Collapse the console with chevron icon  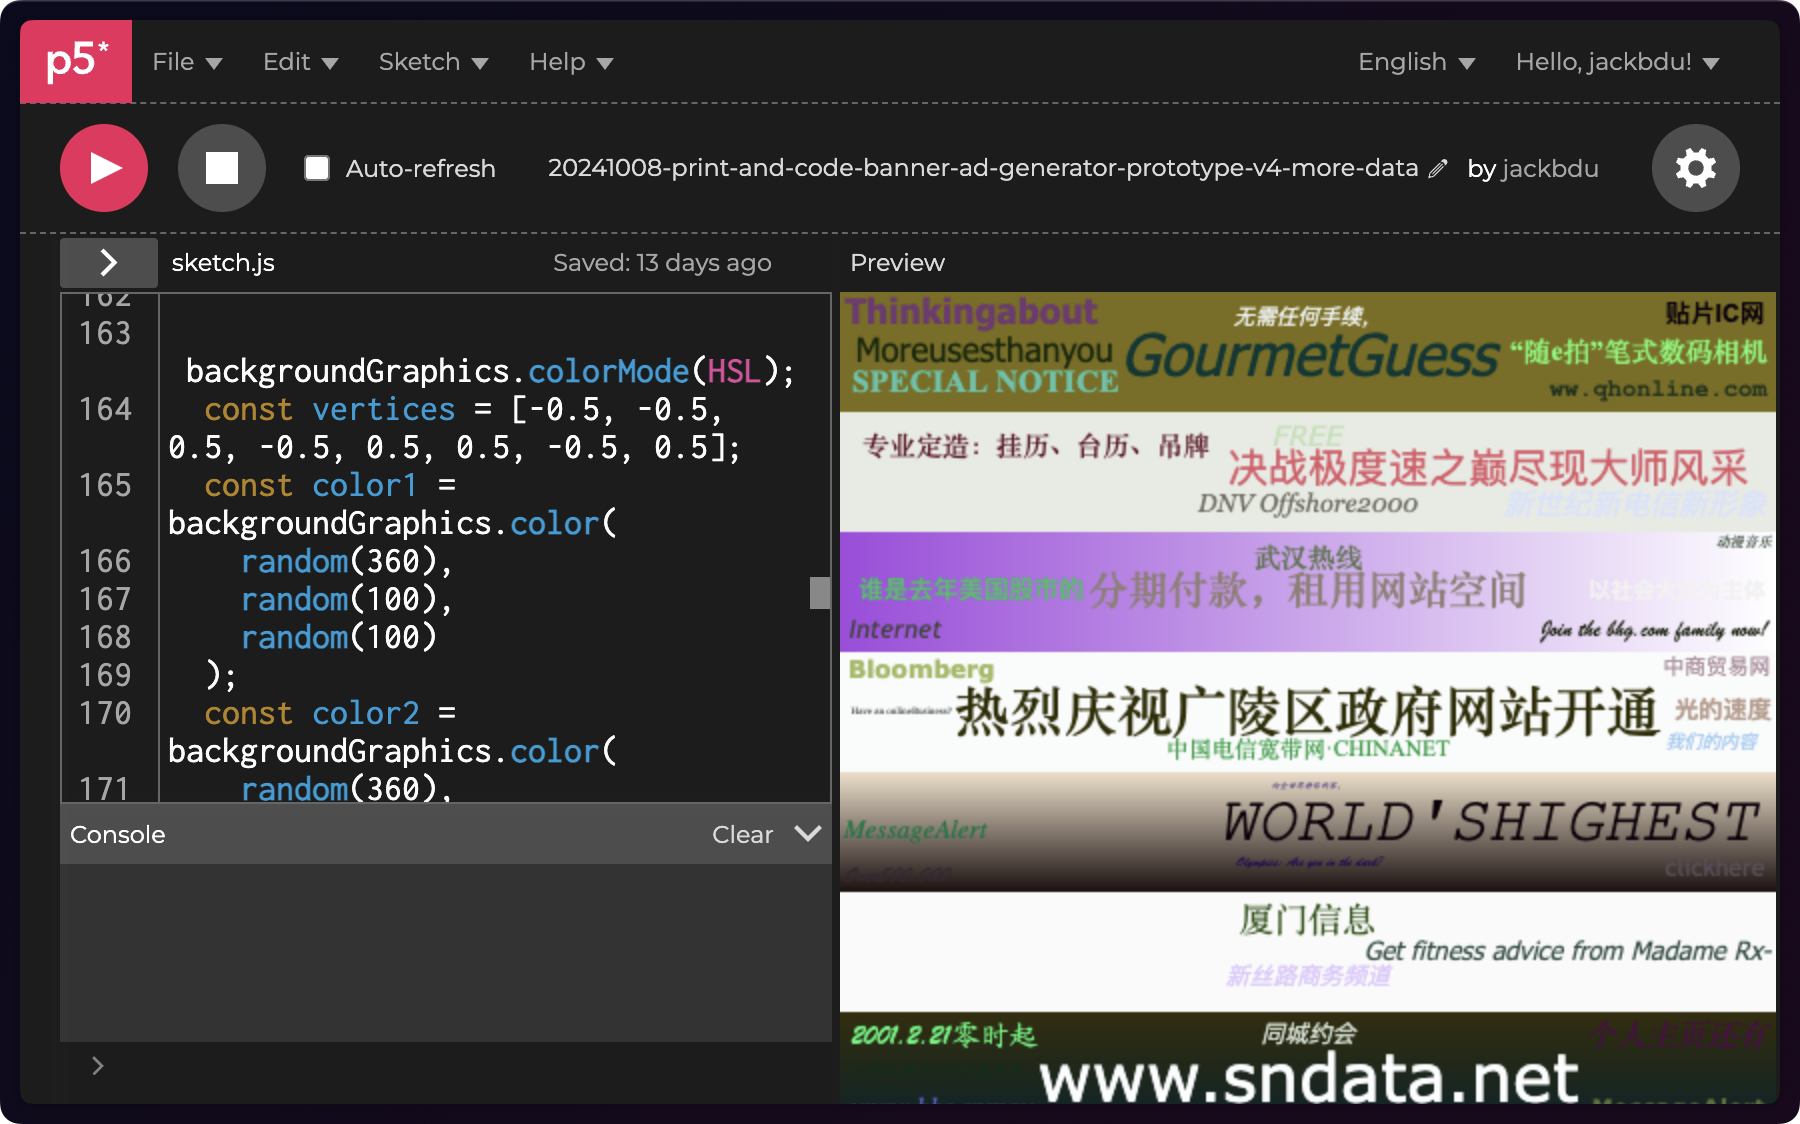click(x=807, y=834)
